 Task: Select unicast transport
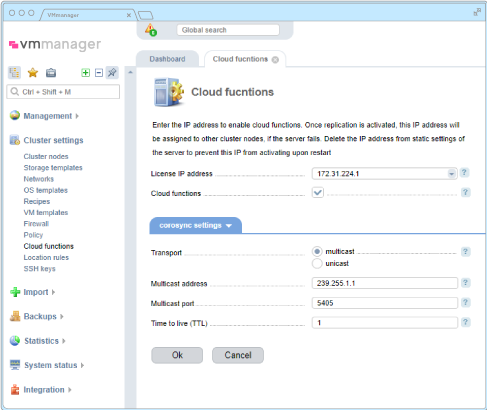pos(317,263)
